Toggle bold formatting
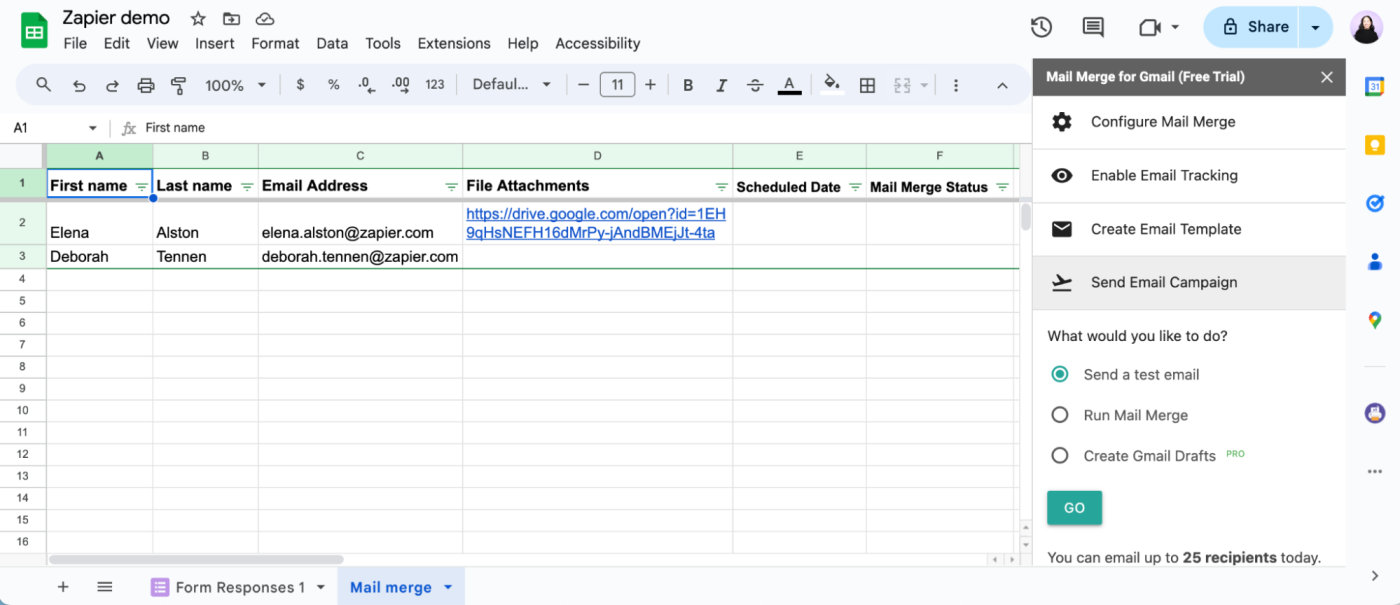The image size is (1400, 605). click(x=688, y=85)
